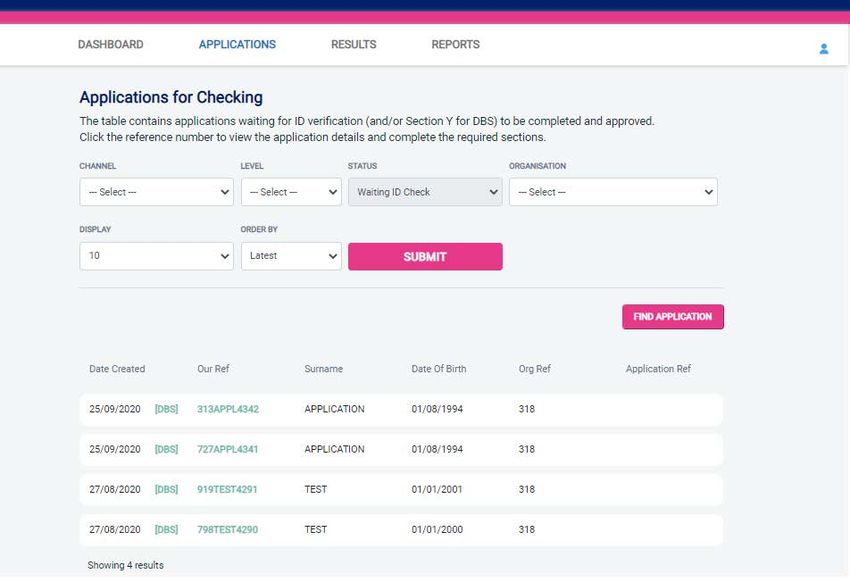The image size is (850, 582).
Task: View application 798TEST4290
Action: tap(228, 529)
